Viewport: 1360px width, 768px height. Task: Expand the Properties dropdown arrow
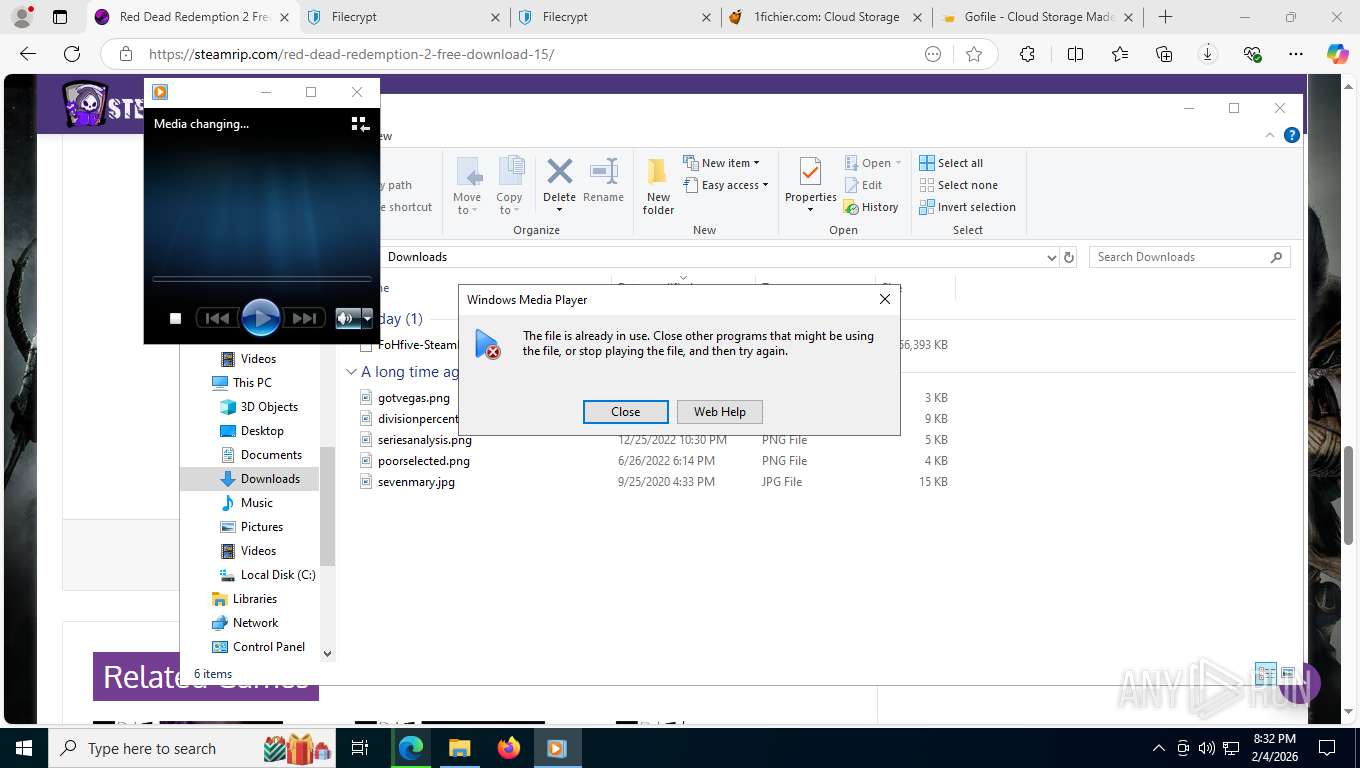coord(810,210)
